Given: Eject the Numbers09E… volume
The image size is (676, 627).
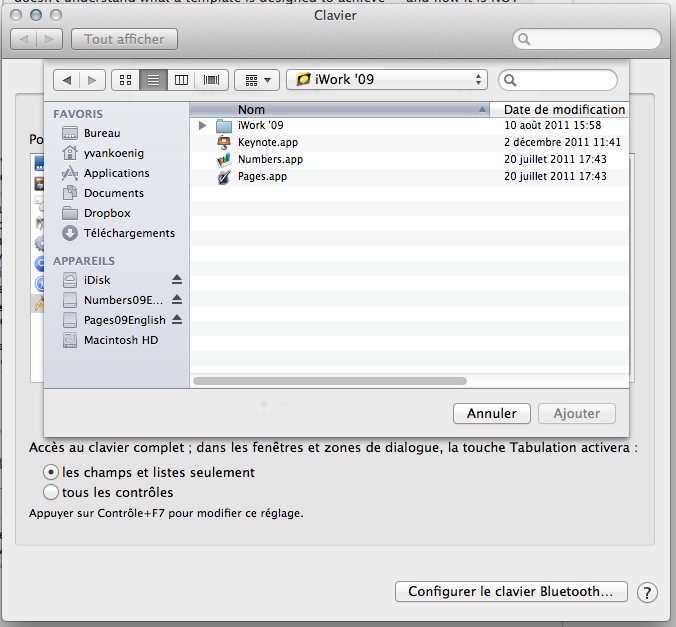Looking at the screenshot, I should [177, 299].
